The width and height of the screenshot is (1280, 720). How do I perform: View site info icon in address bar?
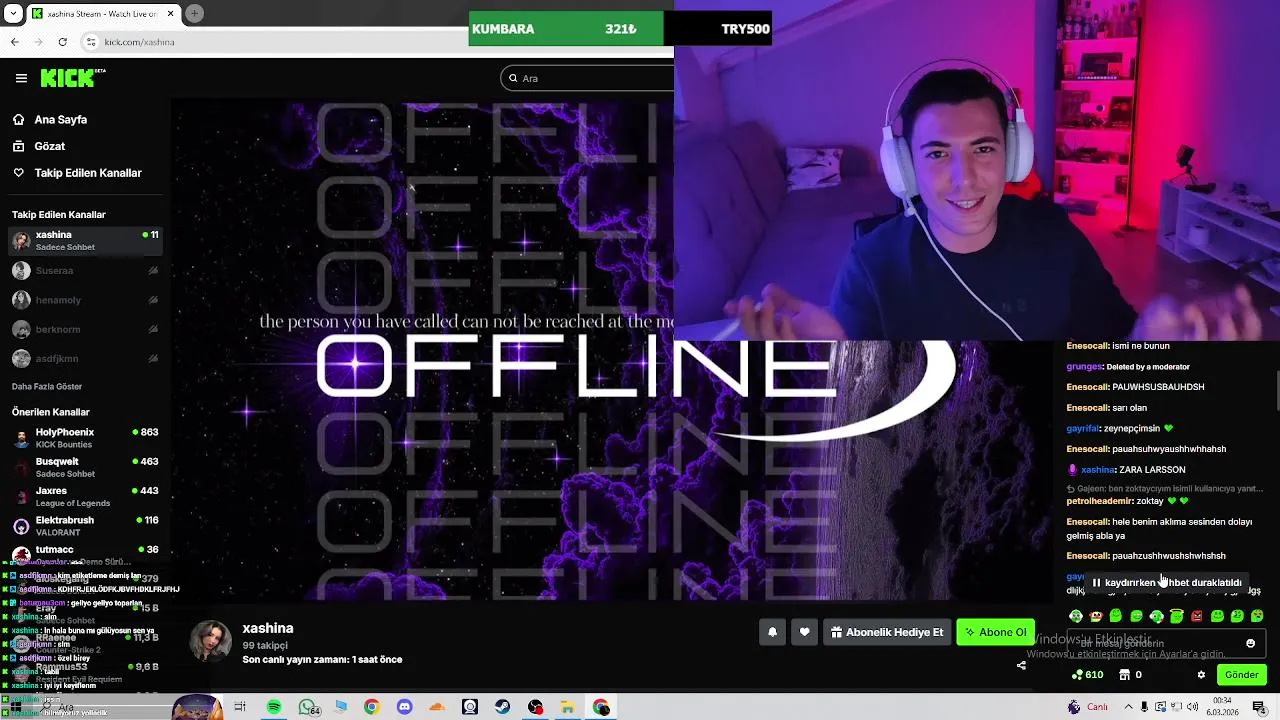click(x=91, y=42)
